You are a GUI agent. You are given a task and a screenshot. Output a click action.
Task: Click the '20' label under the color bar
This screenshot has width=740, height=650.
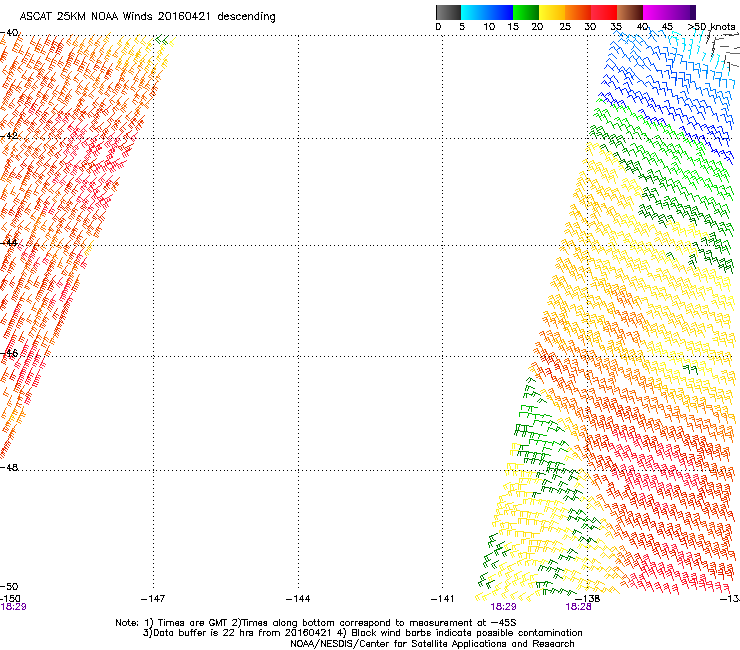pos(537,27)
